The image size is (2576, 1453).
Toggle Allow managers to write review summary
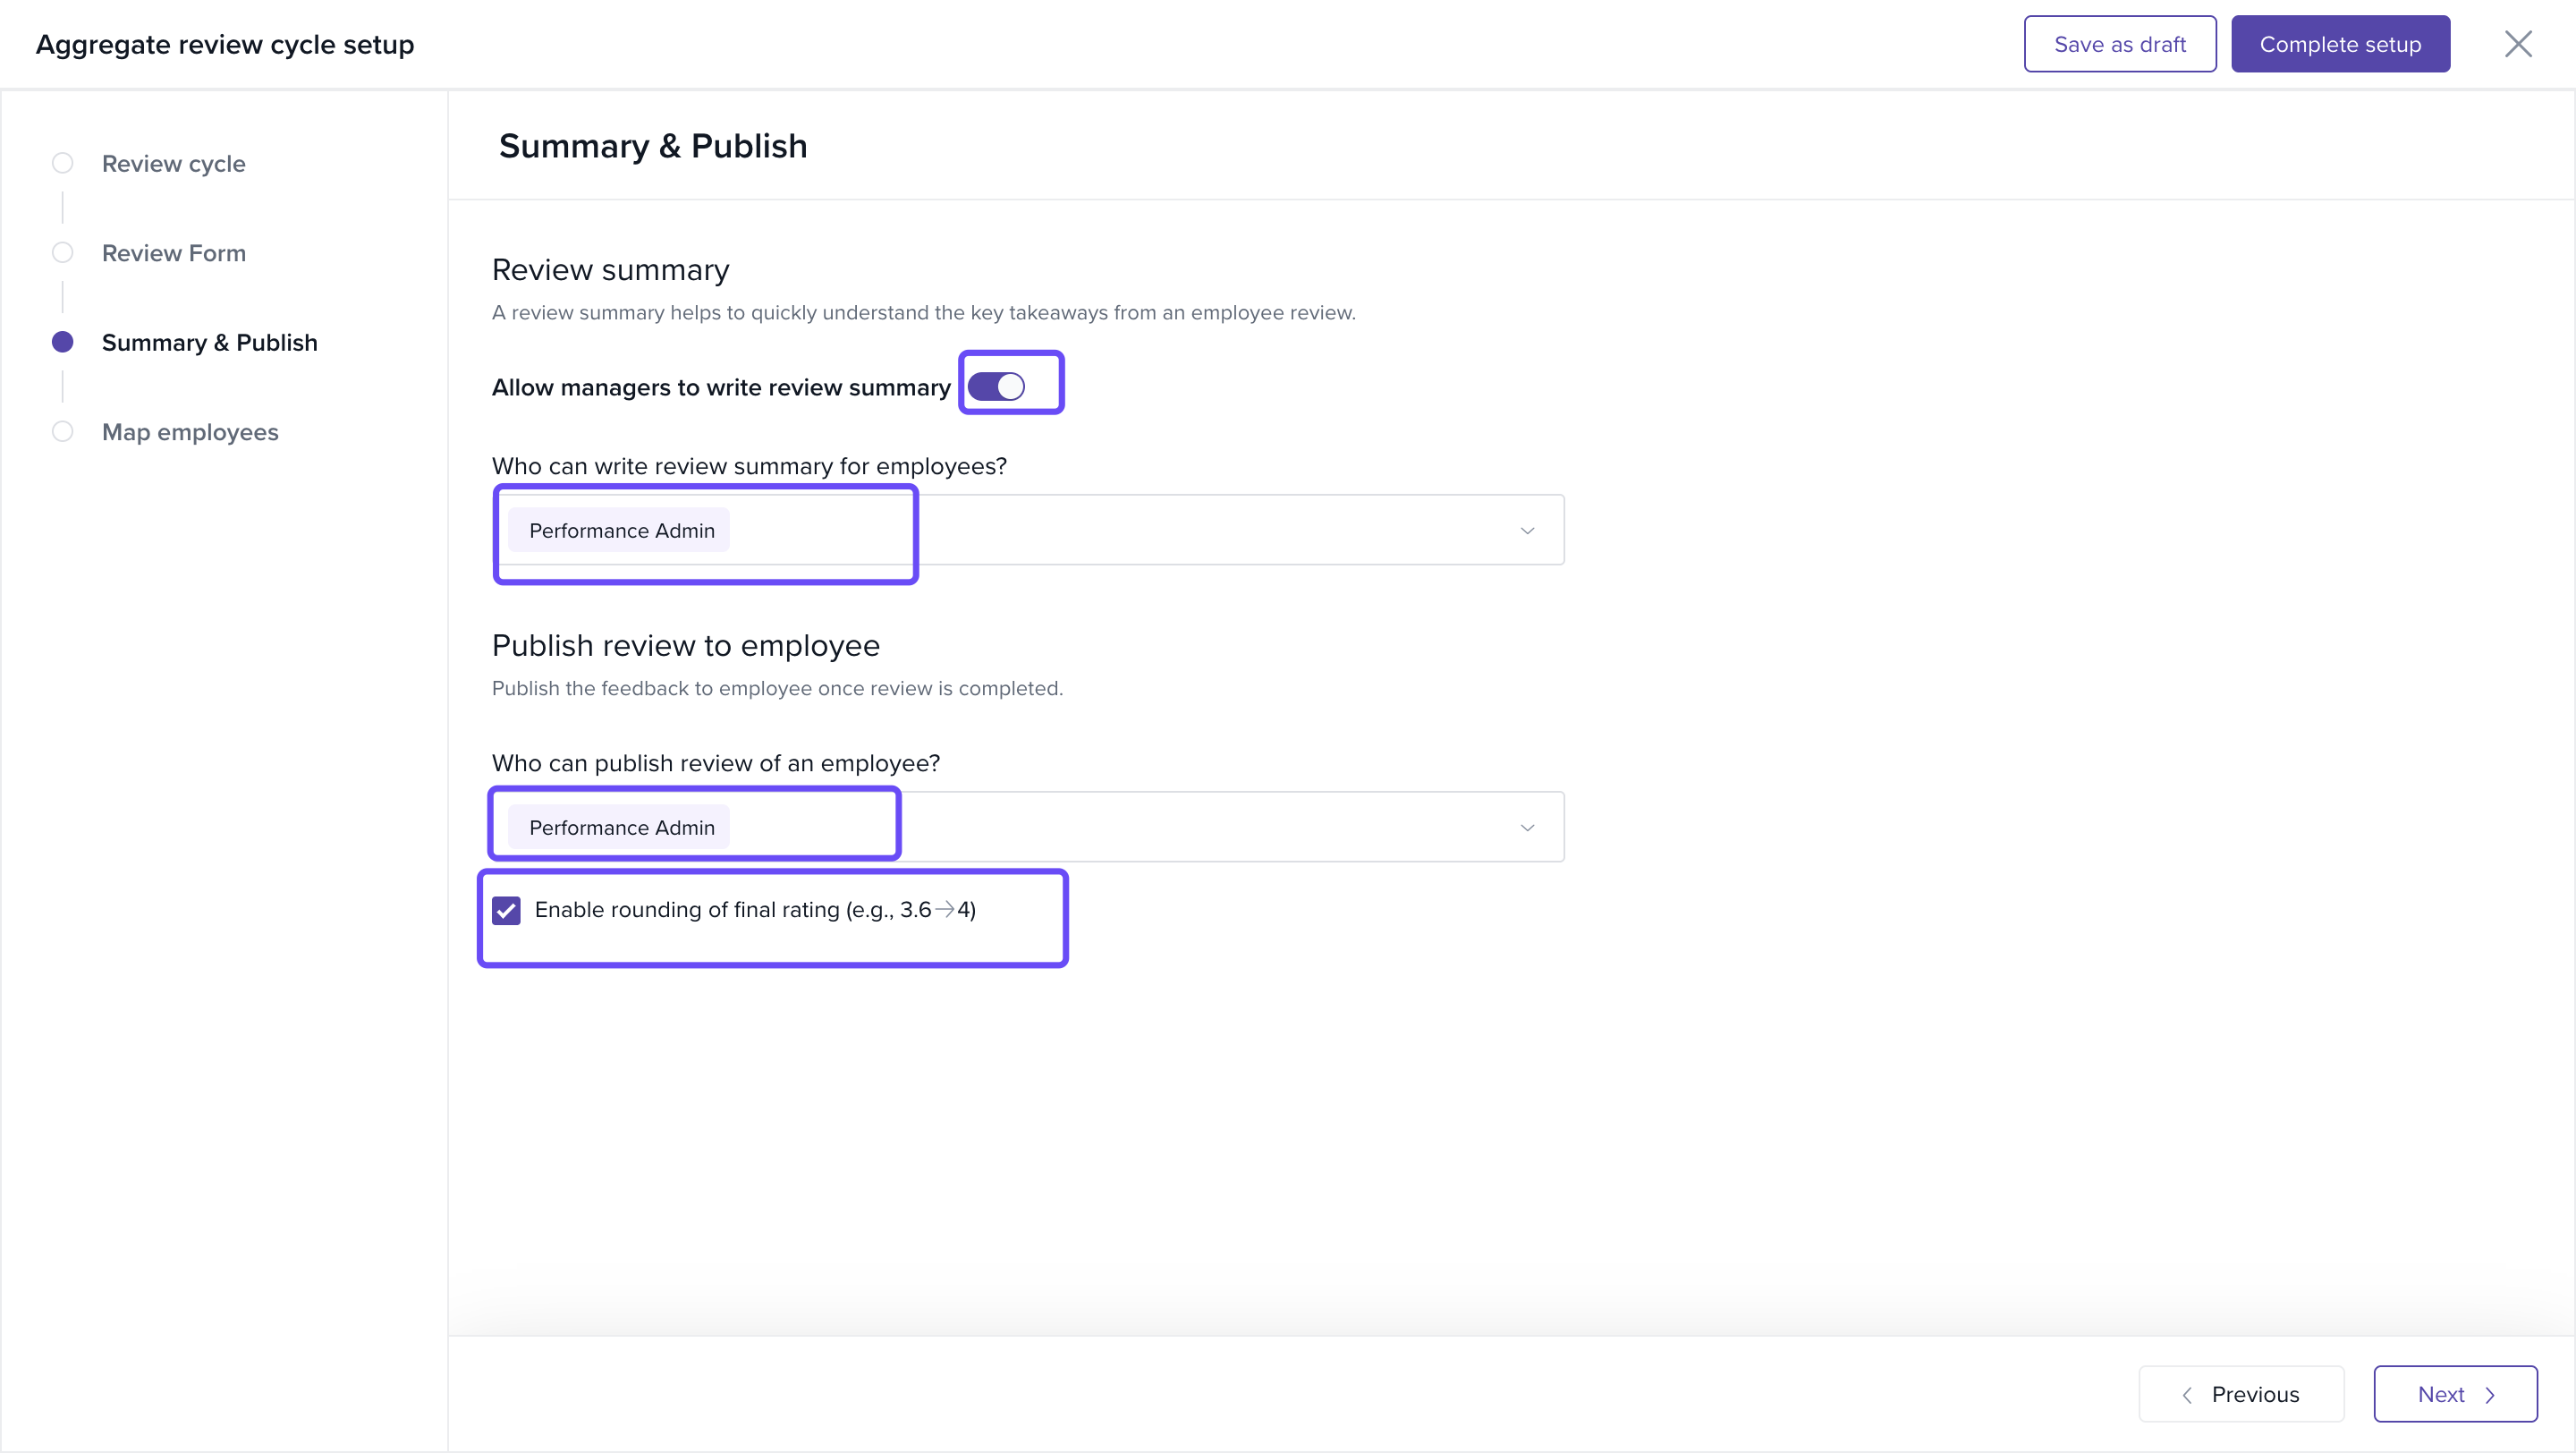click(x=996, y=387)
